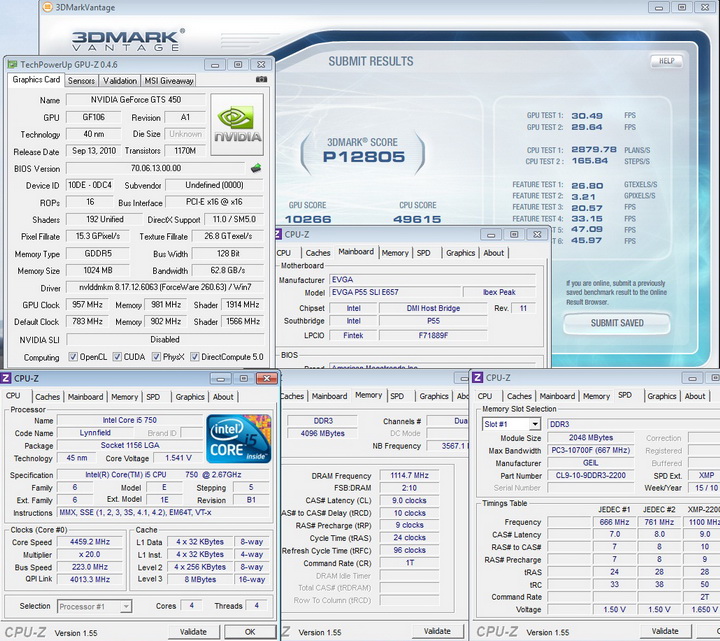Click the GPU-Z title bar app icon
Screen dimensions: 720x641
tap(12, 65)
